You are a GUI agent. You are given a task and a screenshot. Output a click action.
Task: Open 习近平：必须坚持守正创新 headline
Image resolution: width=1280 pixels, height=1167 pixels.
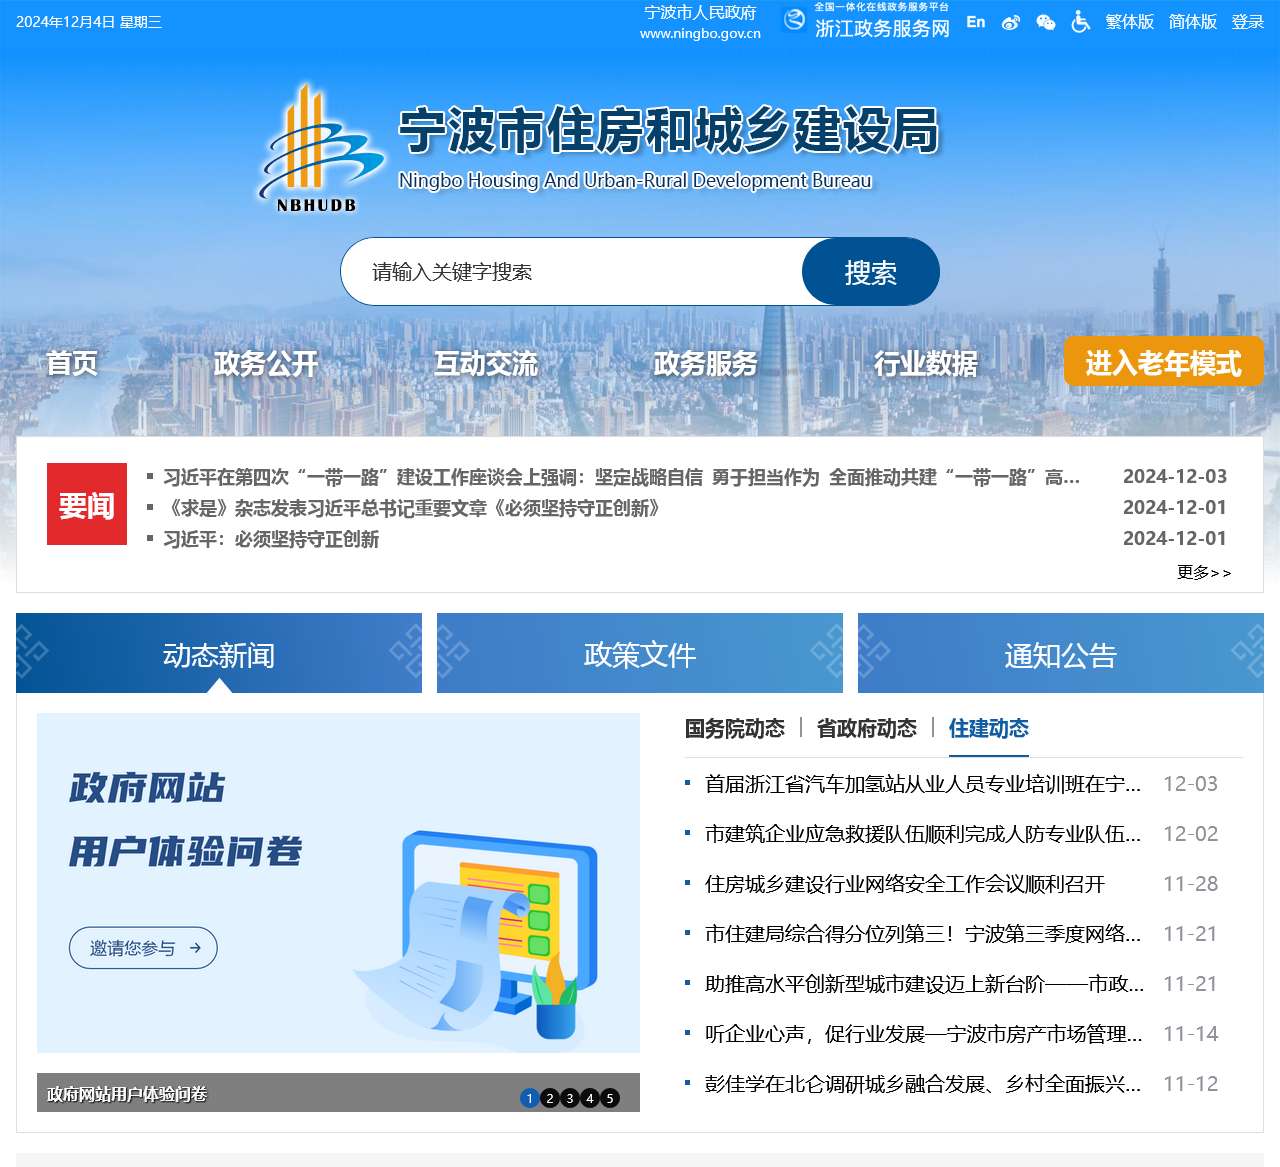[x=271, y=539]
